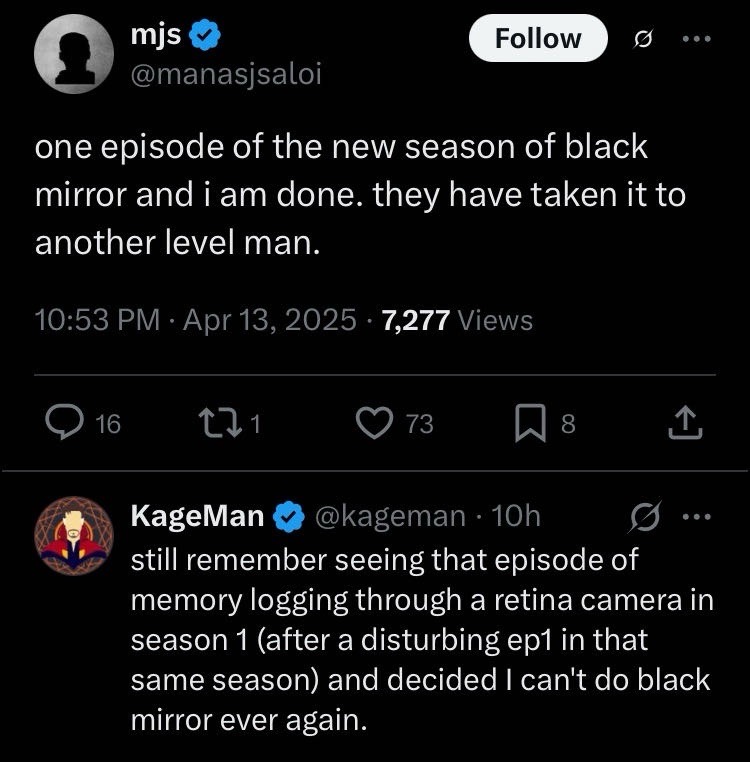Follow the mjs account
The width and height of the screenshot is (750, 762).
(538, 38)
